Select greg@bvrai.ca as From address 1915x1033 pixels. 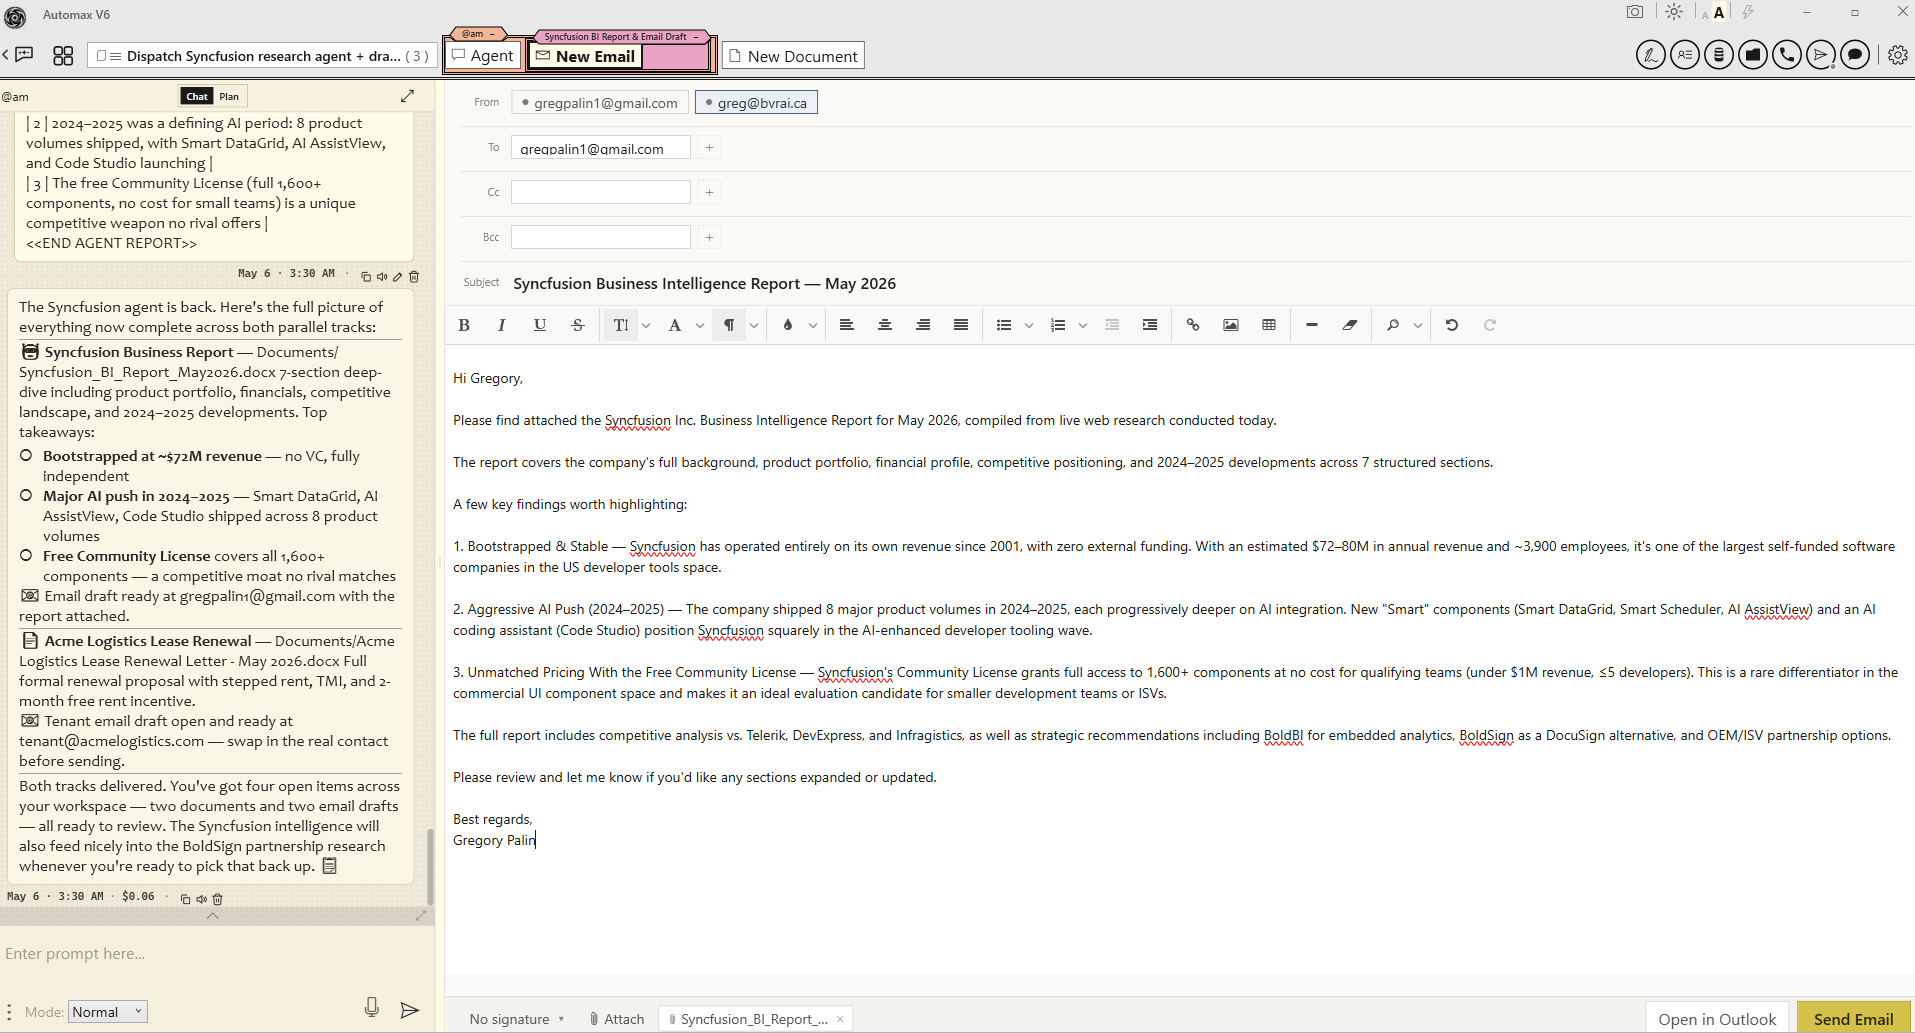click(757, 103)
